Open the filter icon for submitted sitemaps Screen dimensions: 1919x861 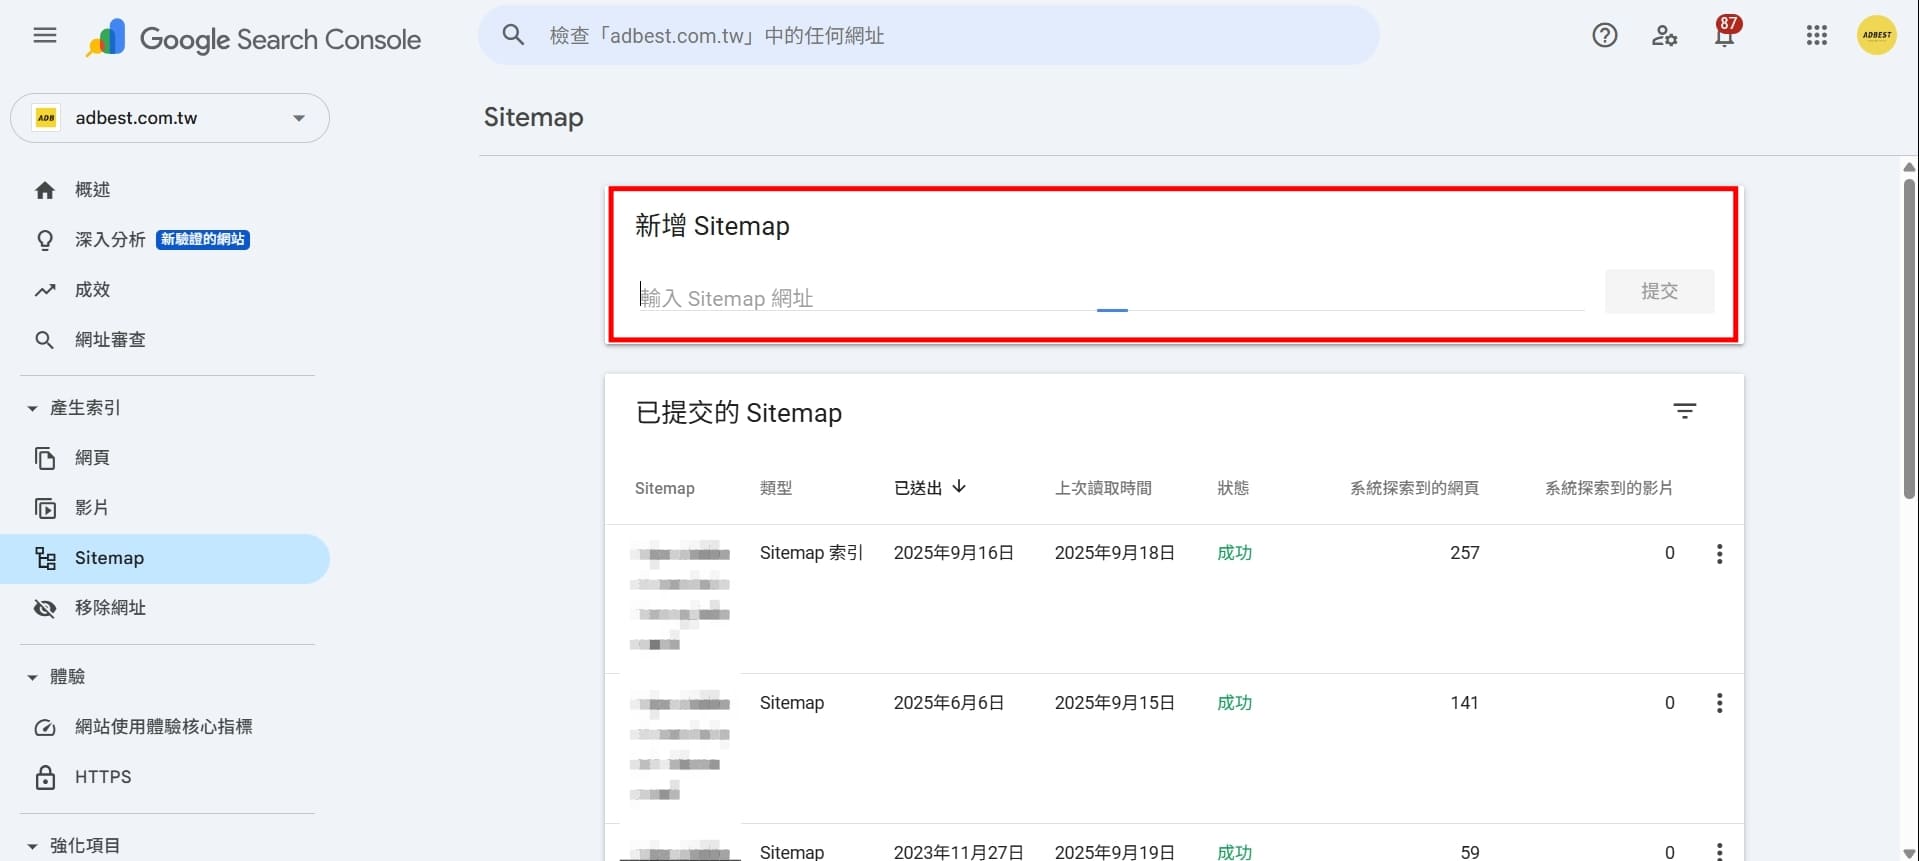click(1685, 411)
